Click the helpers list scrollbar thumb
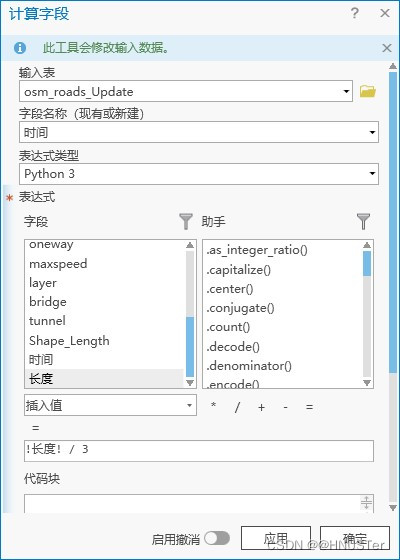This screenshot has height=560, width=400. [367, 263]
